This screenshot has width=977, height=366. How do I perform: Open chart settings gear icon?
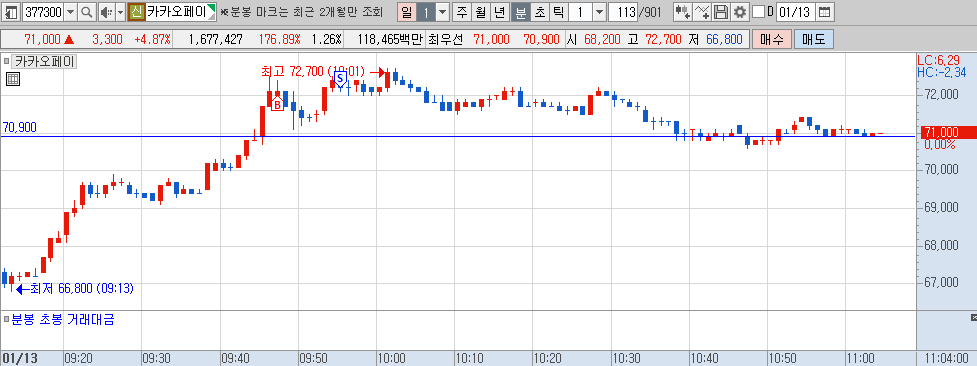[x=740, y=12]
